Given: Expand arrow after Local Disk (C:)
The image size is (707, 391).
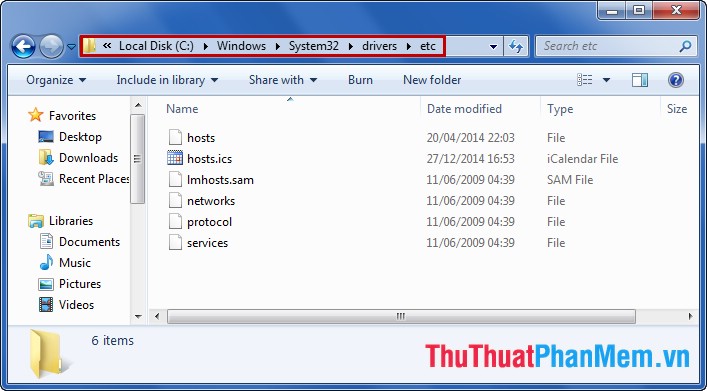Looking at the screenshot, I should point(206,46).
